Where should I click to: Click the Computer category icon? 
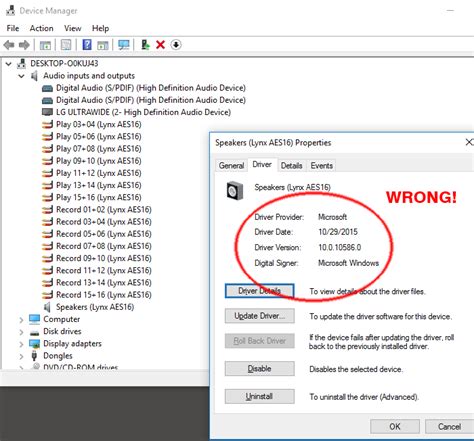pyautogui.click(x=34, y=319)
